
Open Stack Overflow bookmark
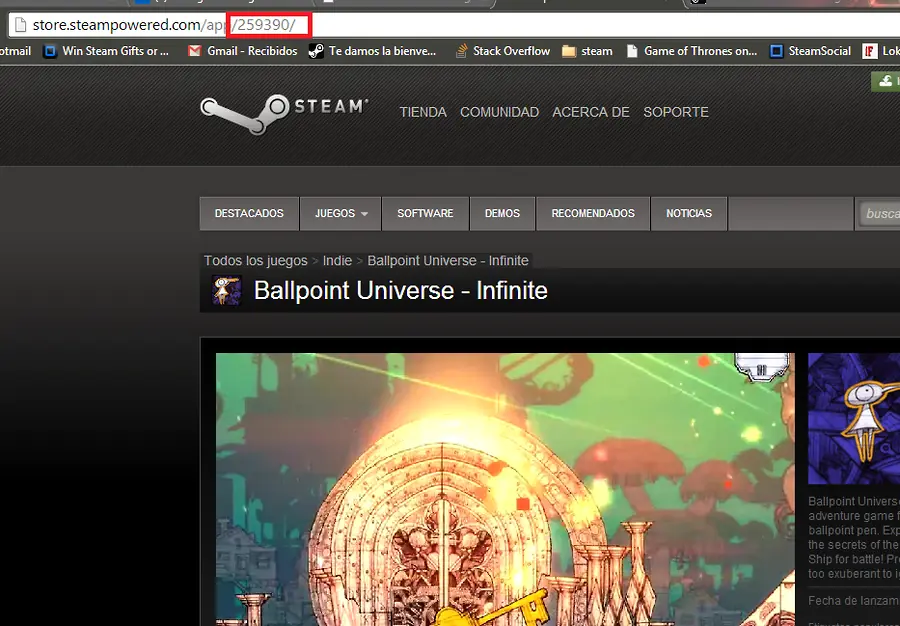pos(503,51)
